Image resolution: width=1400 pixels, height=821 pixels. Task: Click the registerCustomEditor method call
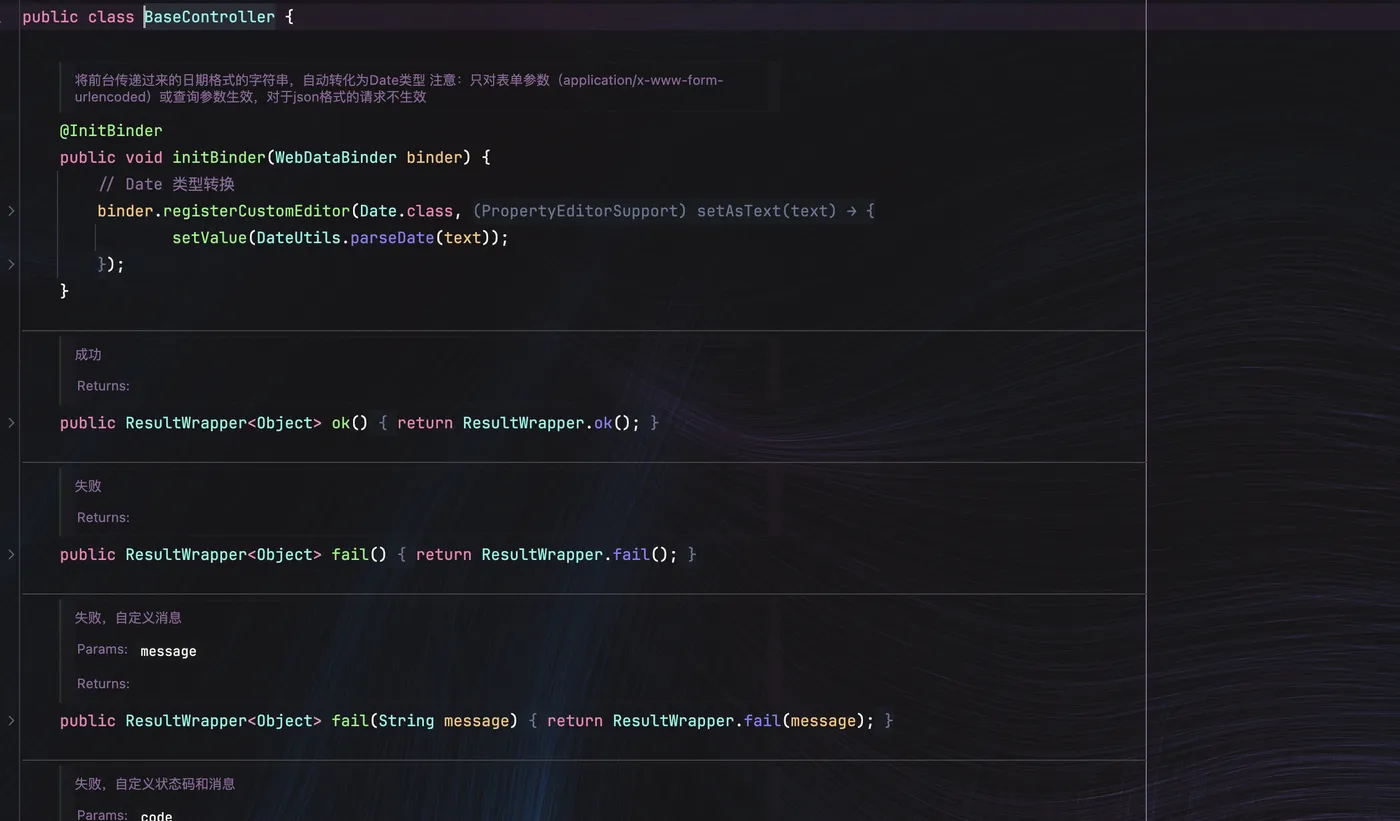(257, 211)
